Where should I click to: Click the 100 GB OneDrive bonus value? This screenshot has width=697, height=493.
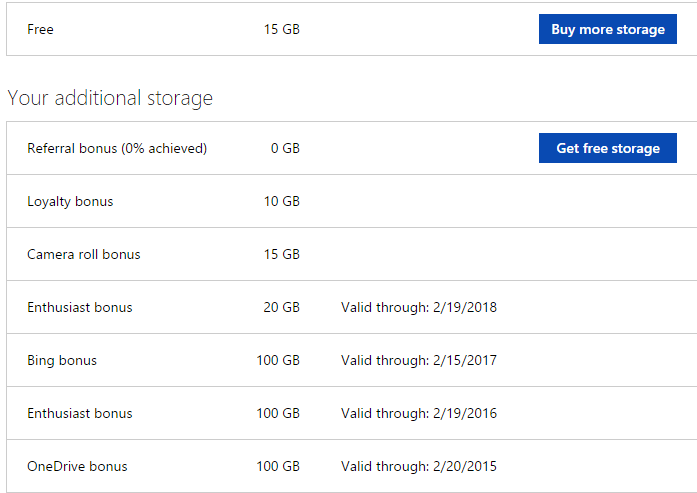pos(278,466)
